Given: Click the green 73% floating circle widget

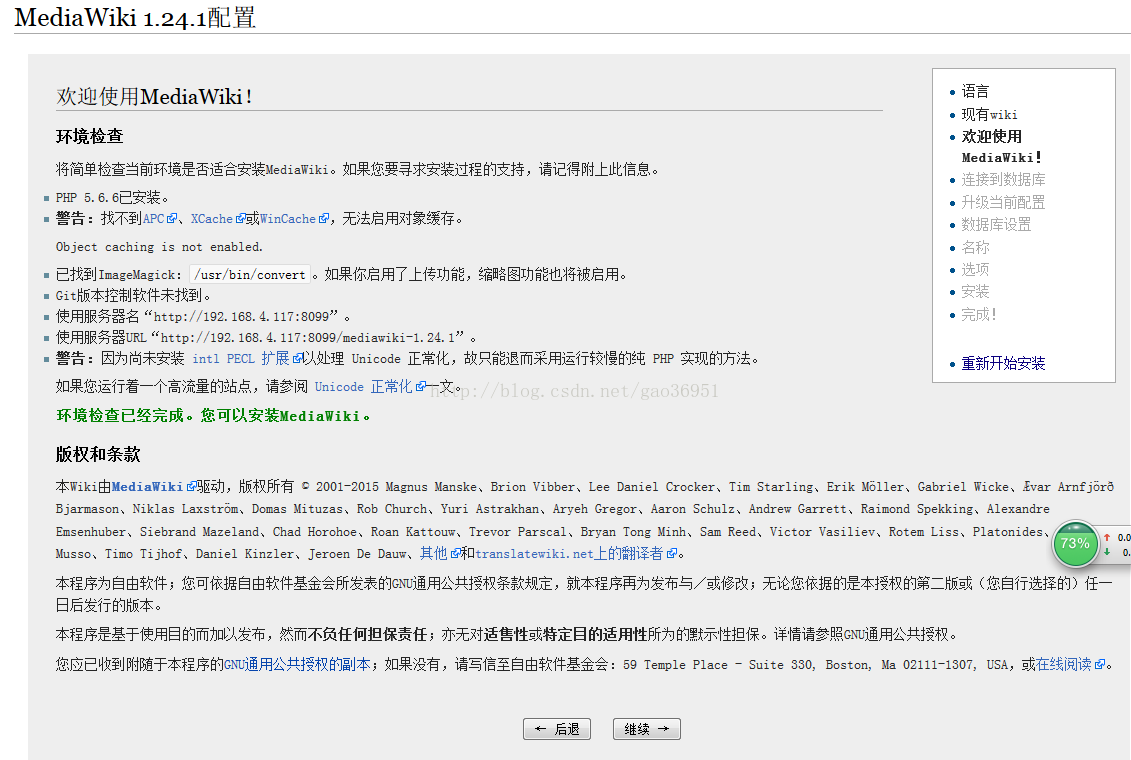Looking at the screenshot, I should 1075,544.
